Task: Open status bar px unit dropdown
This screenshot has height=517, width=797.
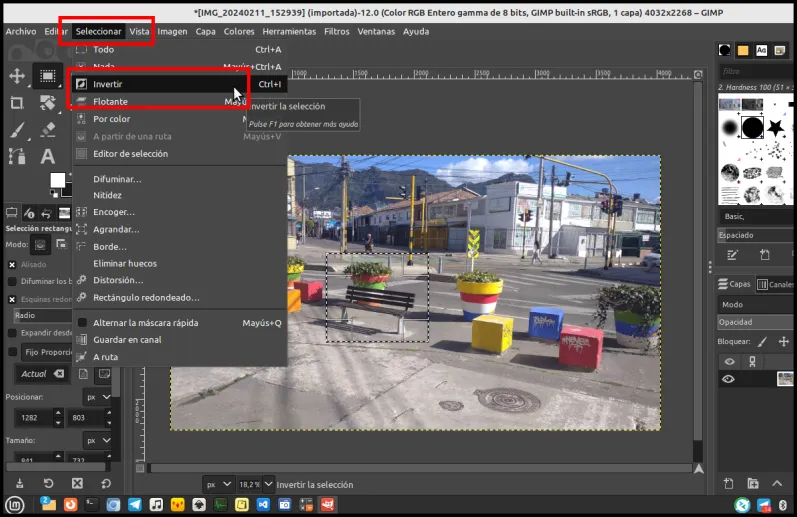Action: 219,484
